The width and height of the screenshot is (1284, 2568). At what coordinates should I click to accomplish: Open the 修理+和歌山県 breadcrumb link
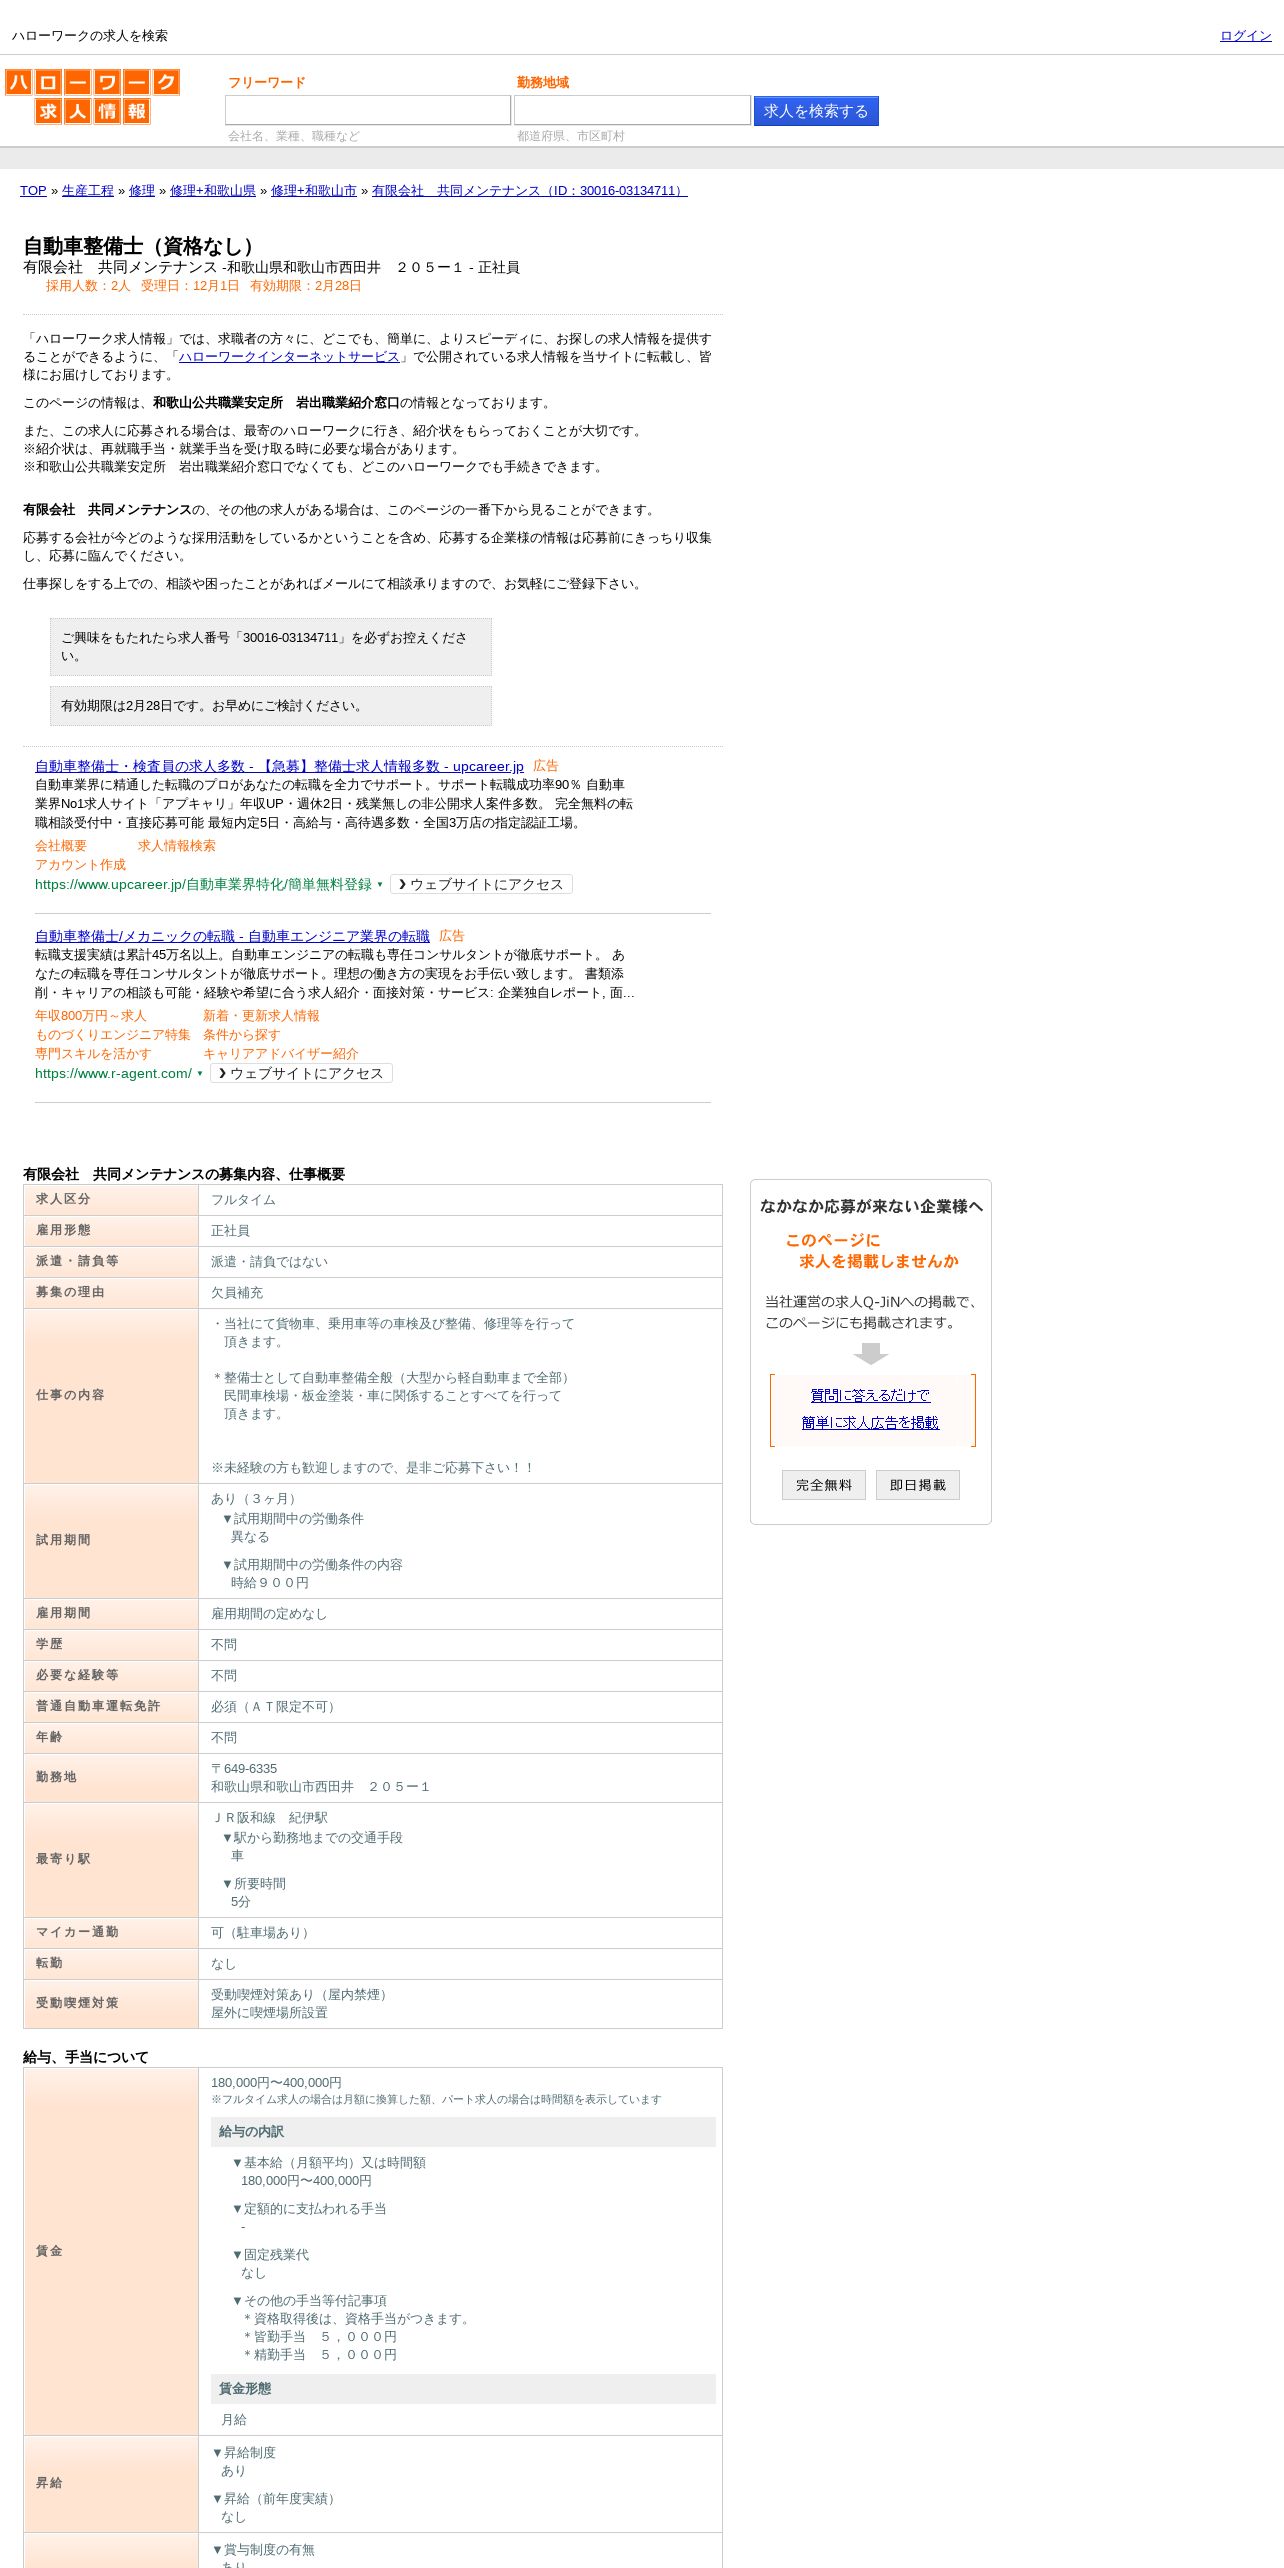tap(213, 191)
